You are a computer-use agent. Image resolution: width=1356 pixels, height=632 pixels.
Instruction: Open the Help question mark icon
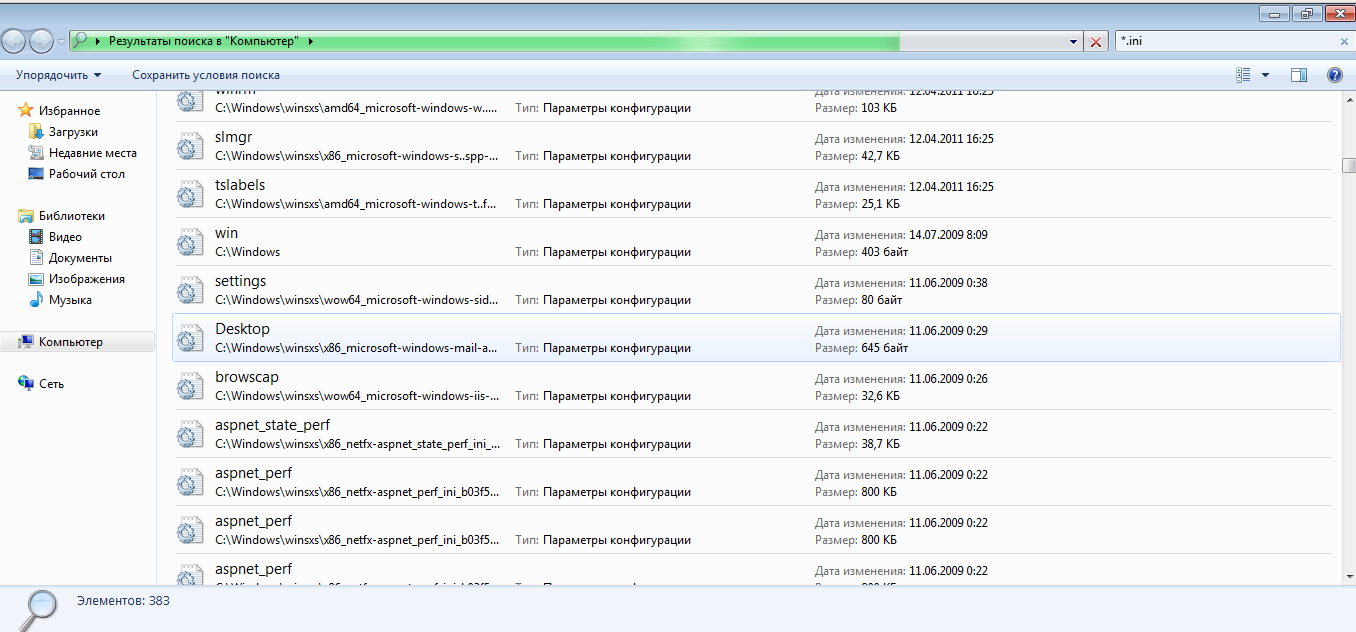[1334, 75]
